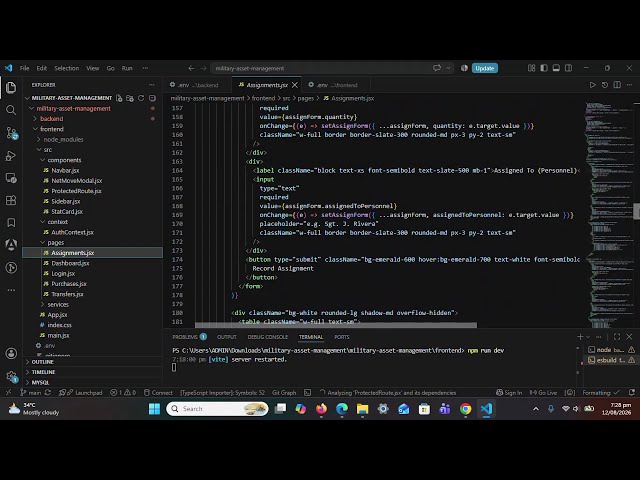Click the Update button in title bar
640x480 pixels.
484,68
